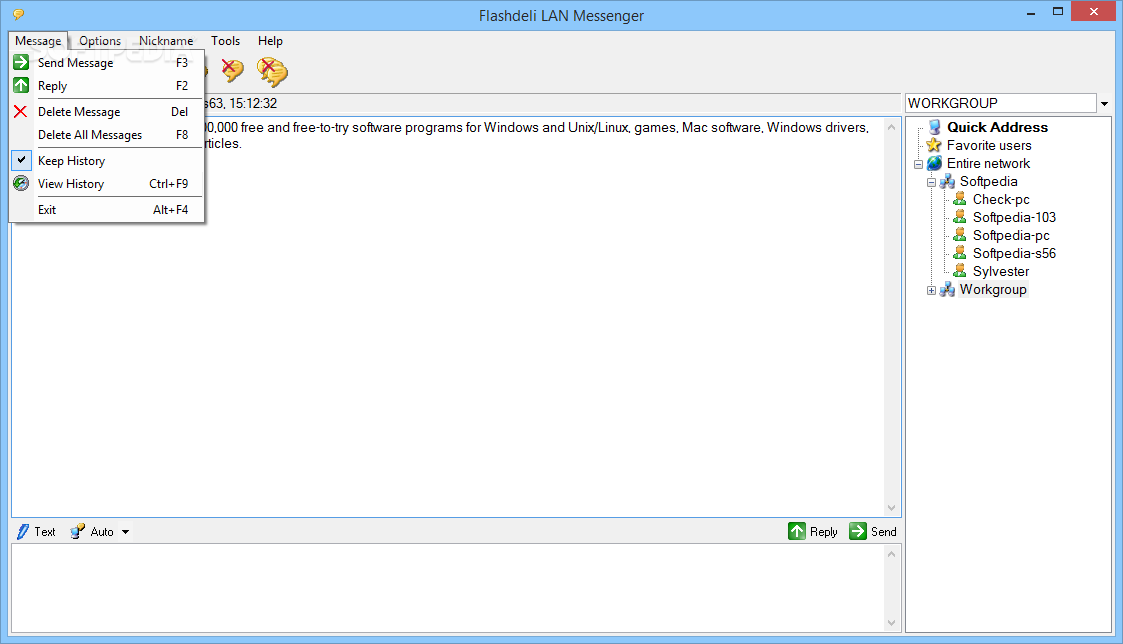This screenshot has width=1123, height=644.
Task: Collapse the Softpedia tree node
Action: point(931,182)
